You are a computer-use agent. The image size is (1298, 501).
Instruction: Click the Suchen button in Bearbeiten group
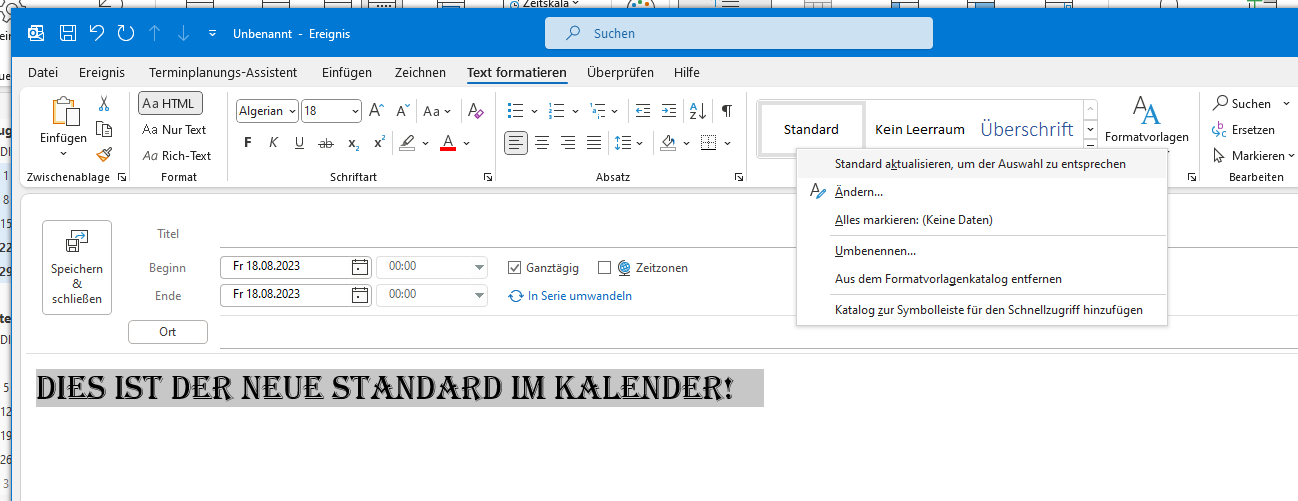point(1241,103)
